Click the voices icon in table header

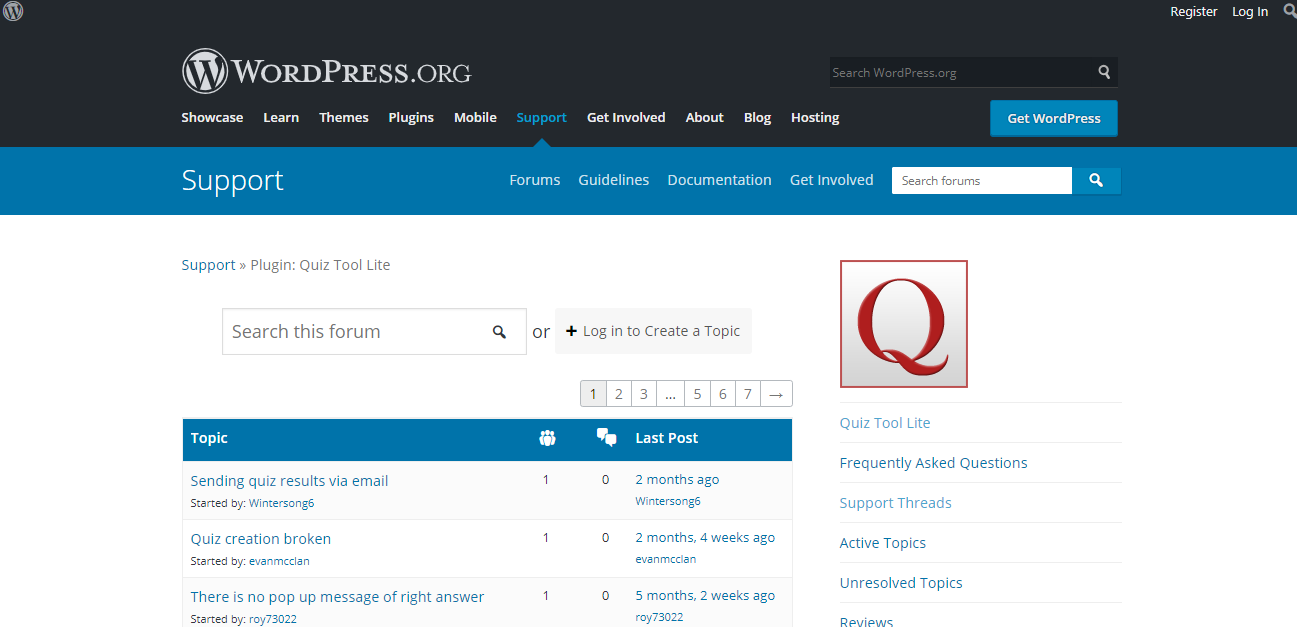(x=547, y=438)
